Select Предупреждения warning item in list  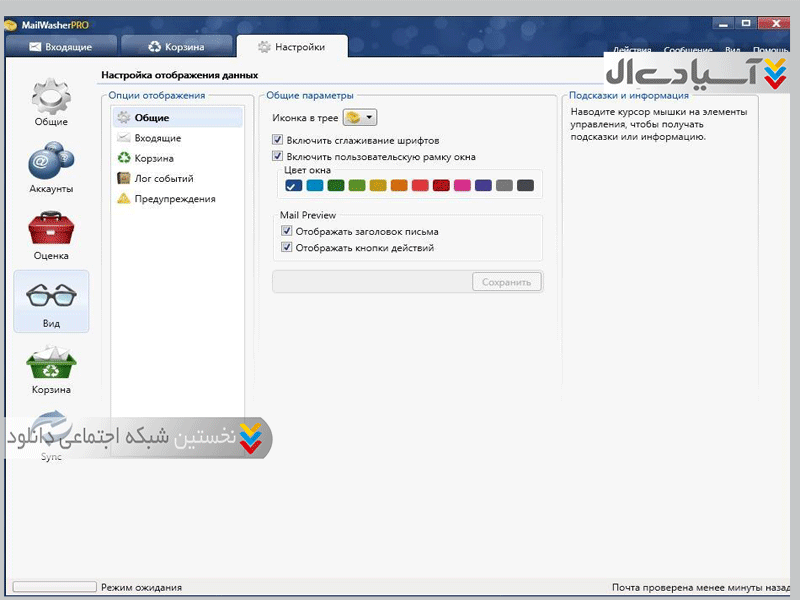pyautogui.click(x=174, y=199)
